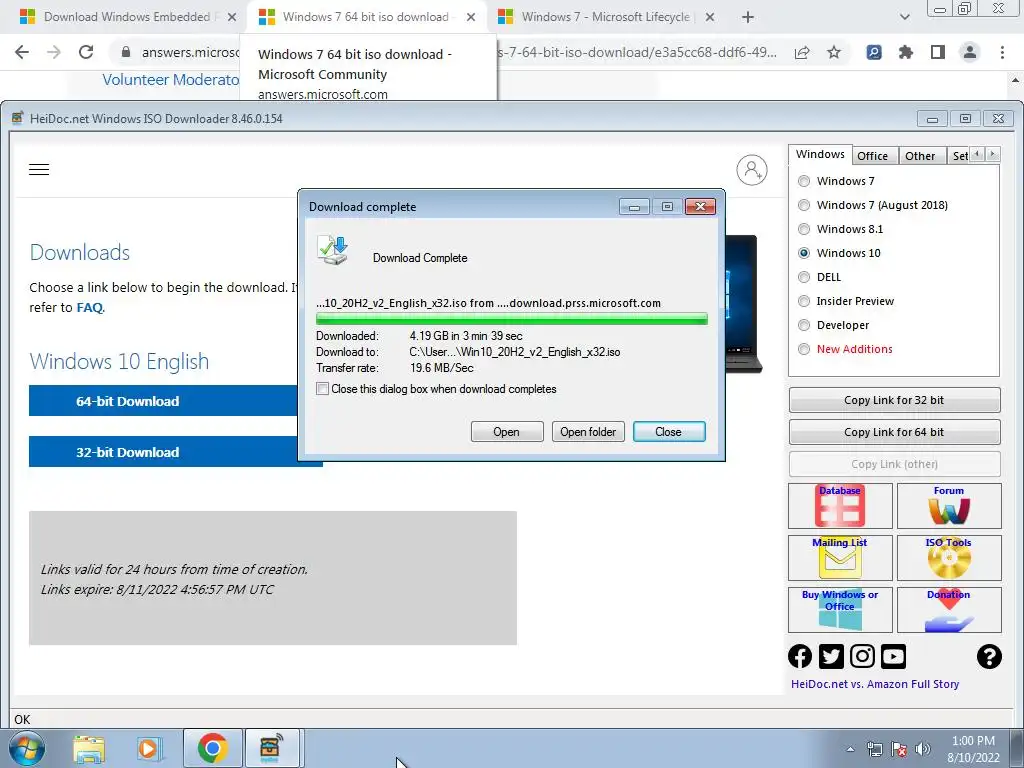The height and width of the screenshot is (768, 1024).
Task: Open the Forum tile
Action: [x=949, y=506]
